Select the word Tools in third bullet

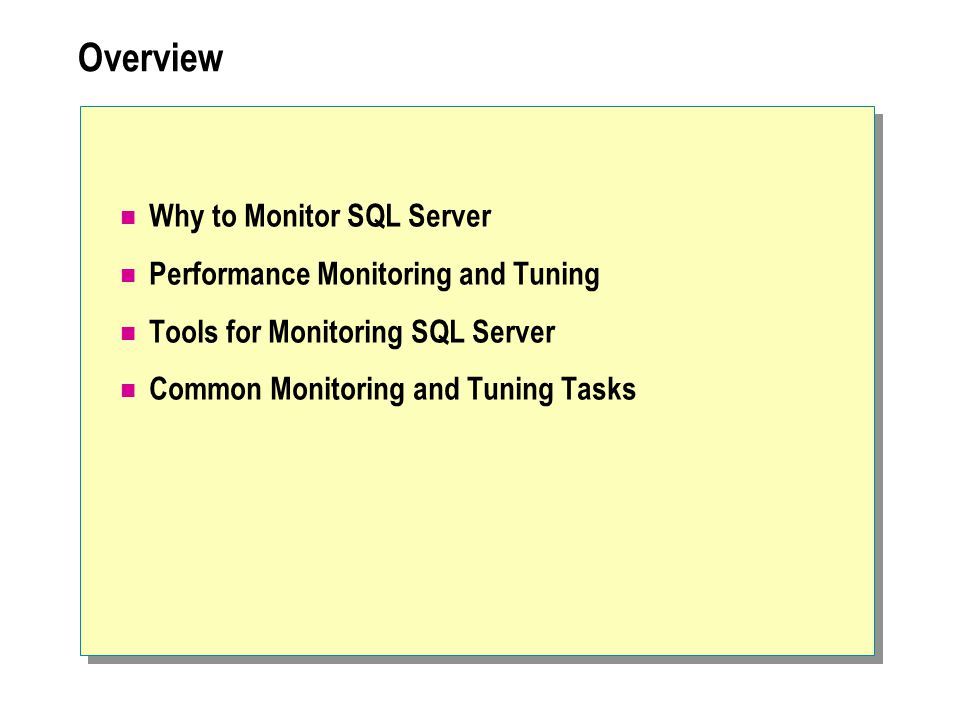point(184,332)
